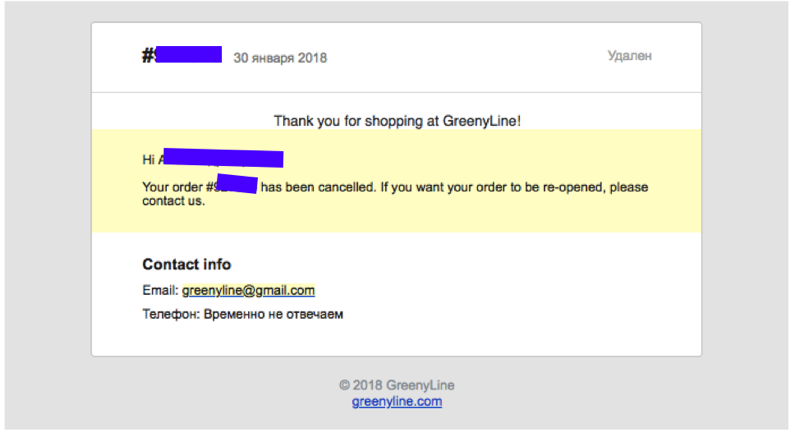
Task: Open the greenyline@gmail.com email link
Action: tap(248, 290)
